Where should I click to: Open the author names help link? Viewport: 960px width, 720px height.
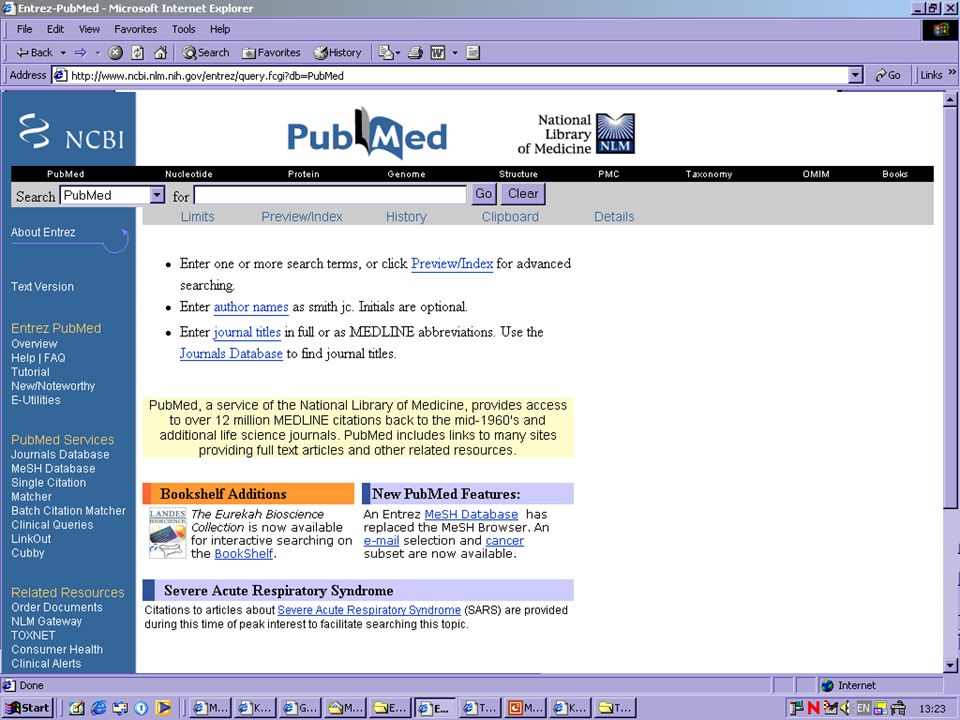tap(251, 307)
